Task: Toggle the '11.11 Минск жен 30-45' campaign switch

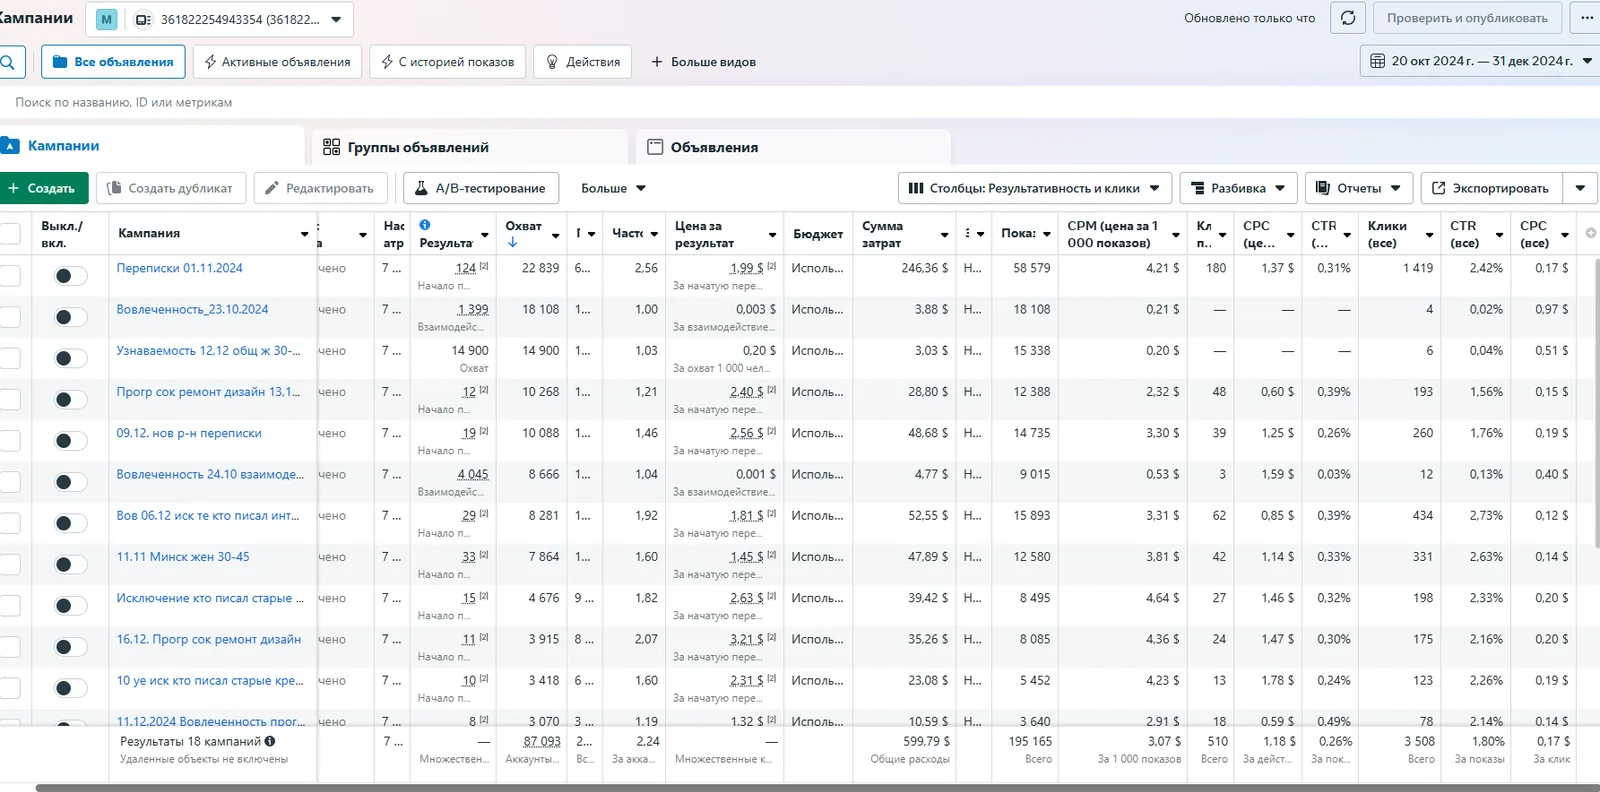Action: pos(70,565)
